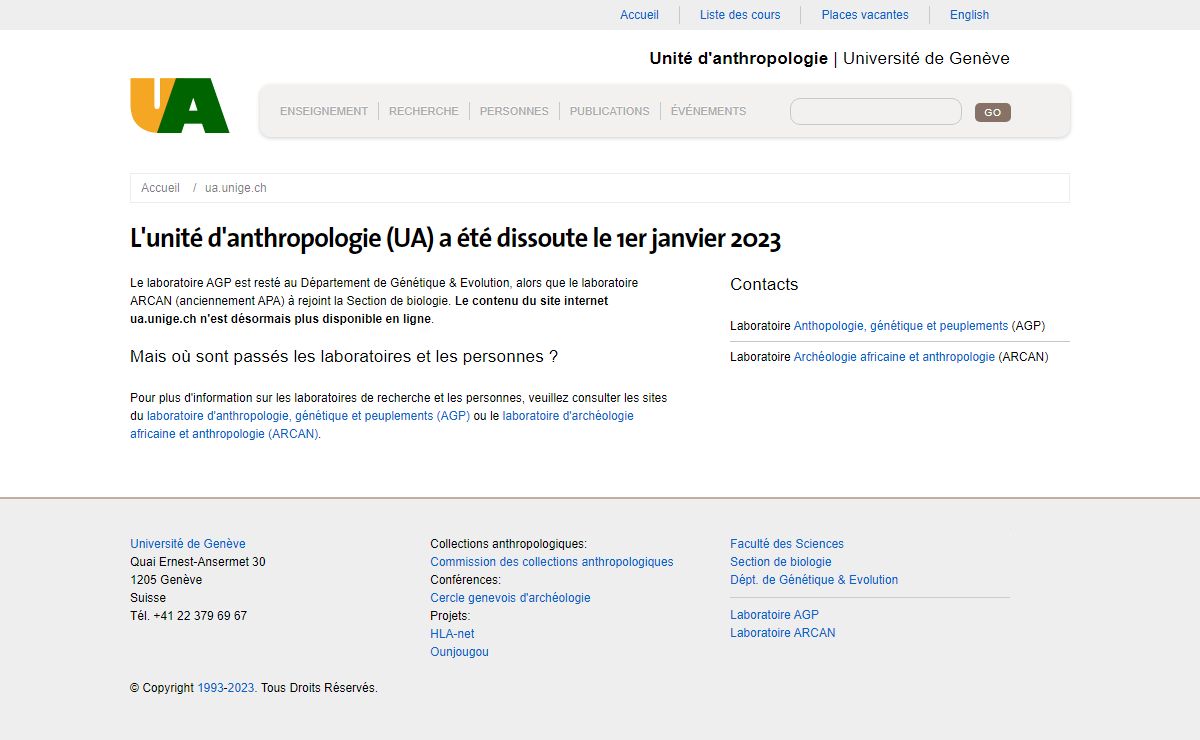Open Archéologie africaine et anthropologie contact link
This screenshot has width=1200, height=740.
tap(894, 357)
